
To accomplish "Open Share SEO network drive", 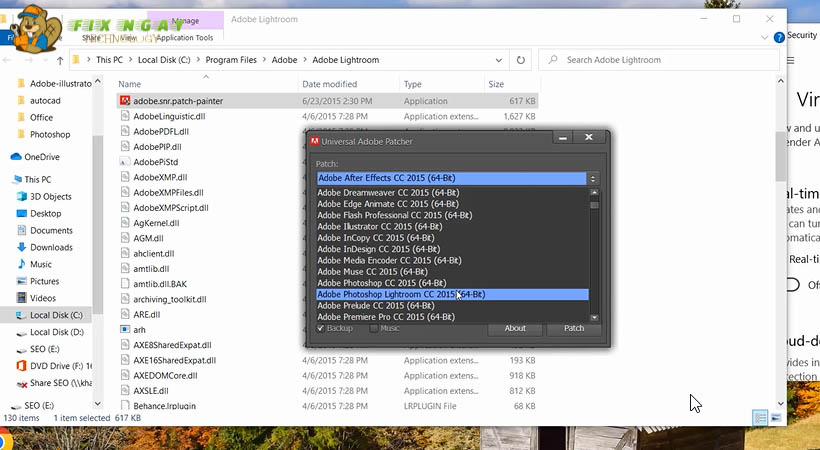I will click(x=54, y=383).
